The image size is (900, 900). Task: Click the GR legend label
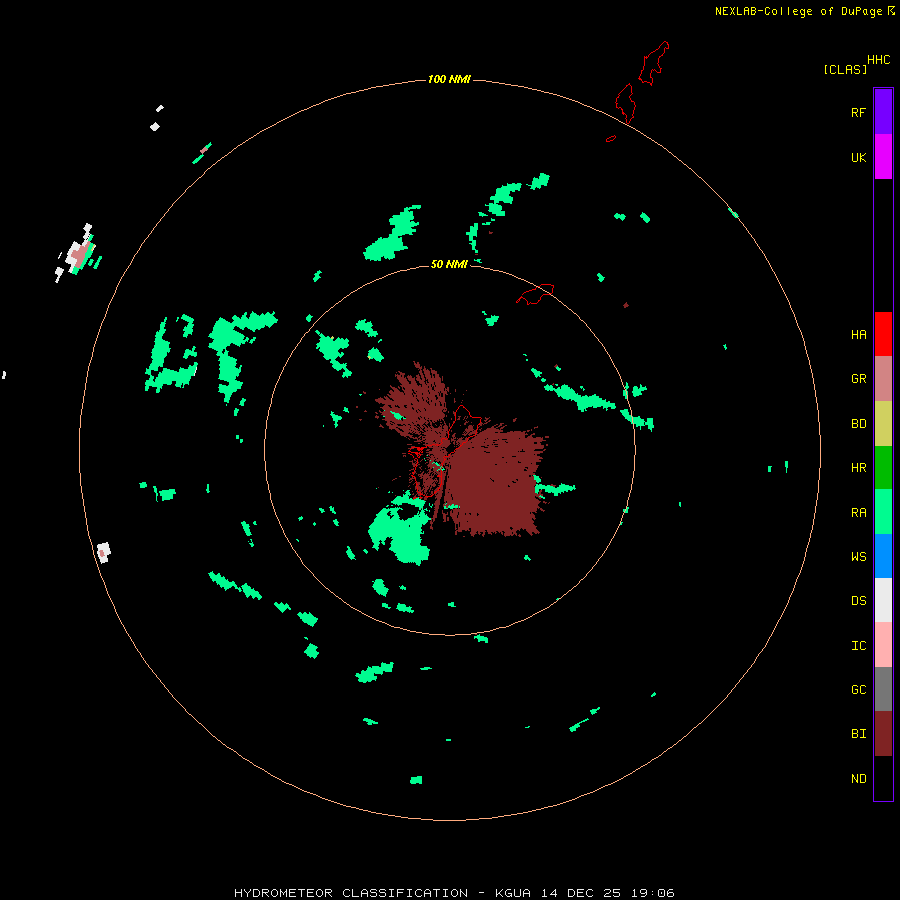click(858, 379)
